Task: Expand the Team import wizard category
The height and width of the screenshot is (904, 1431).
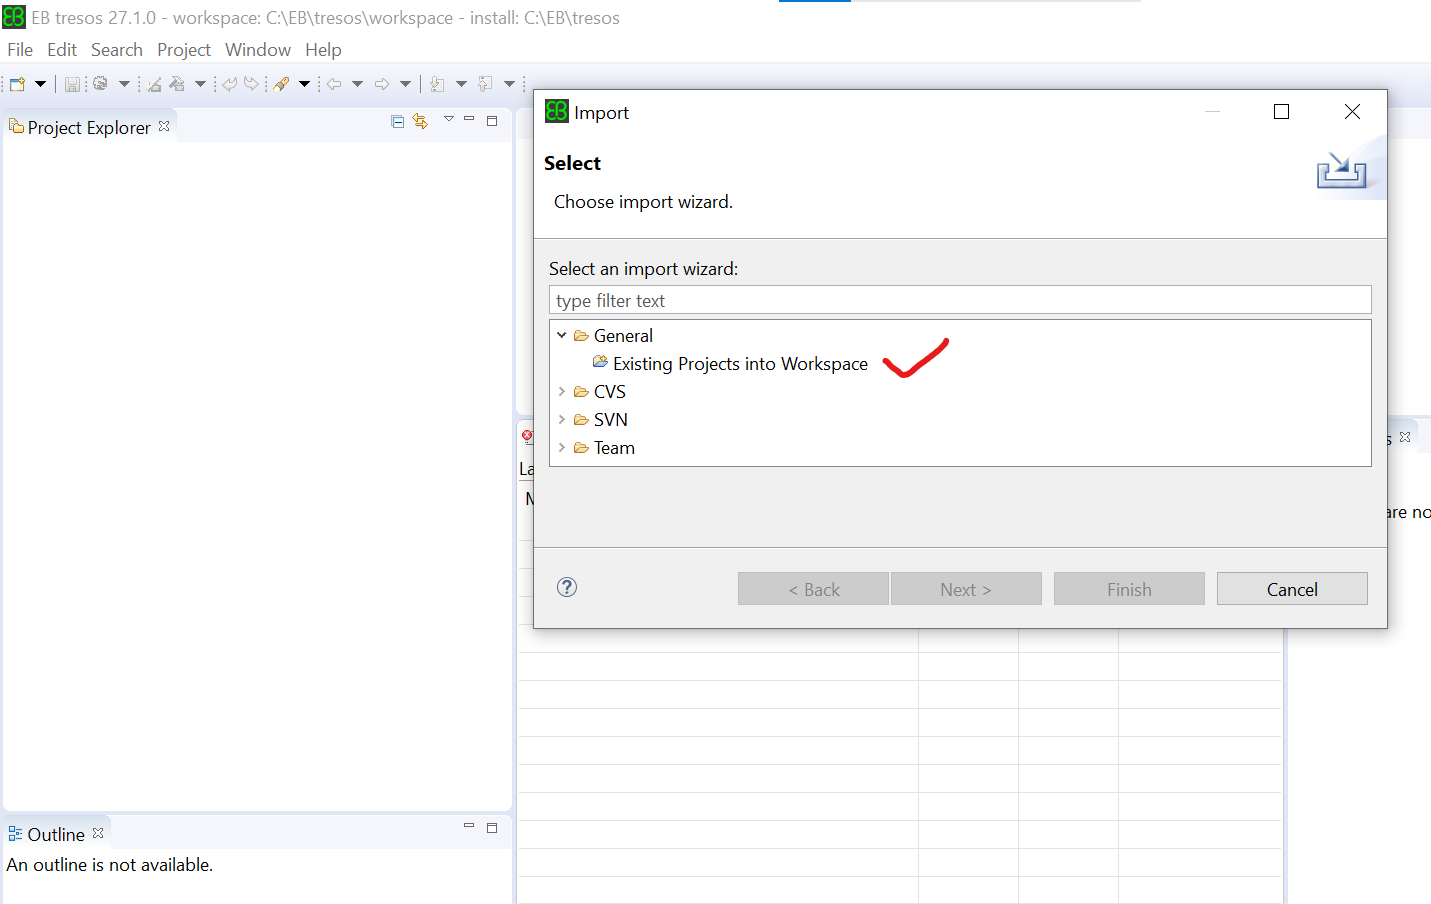Action: [x=561, y=448]
